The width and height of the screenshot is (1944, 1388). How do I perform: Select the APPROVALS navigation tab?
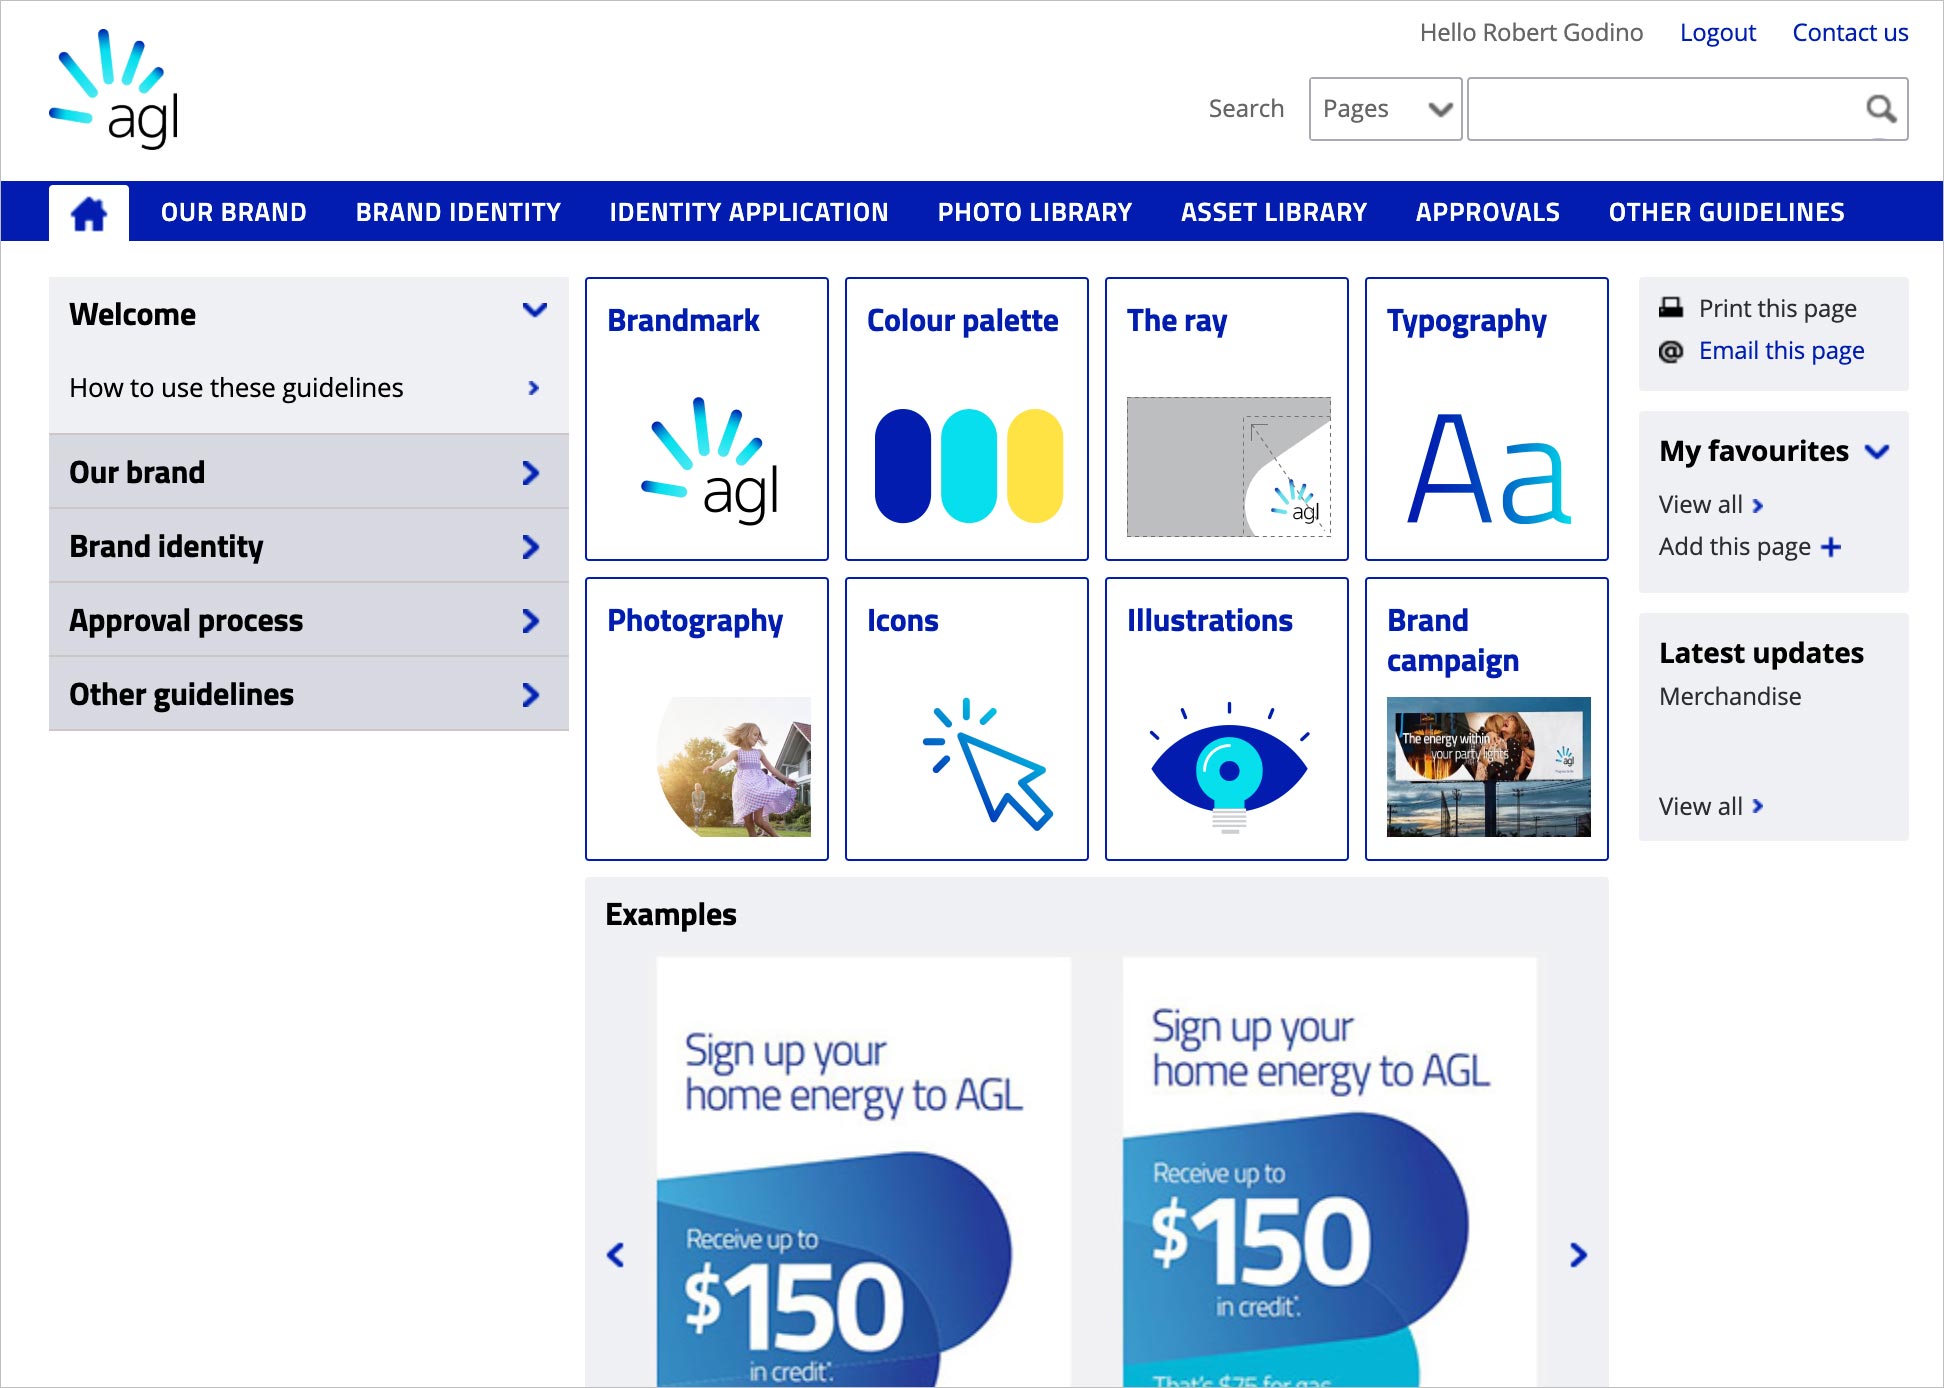[x=1487, y=209]
